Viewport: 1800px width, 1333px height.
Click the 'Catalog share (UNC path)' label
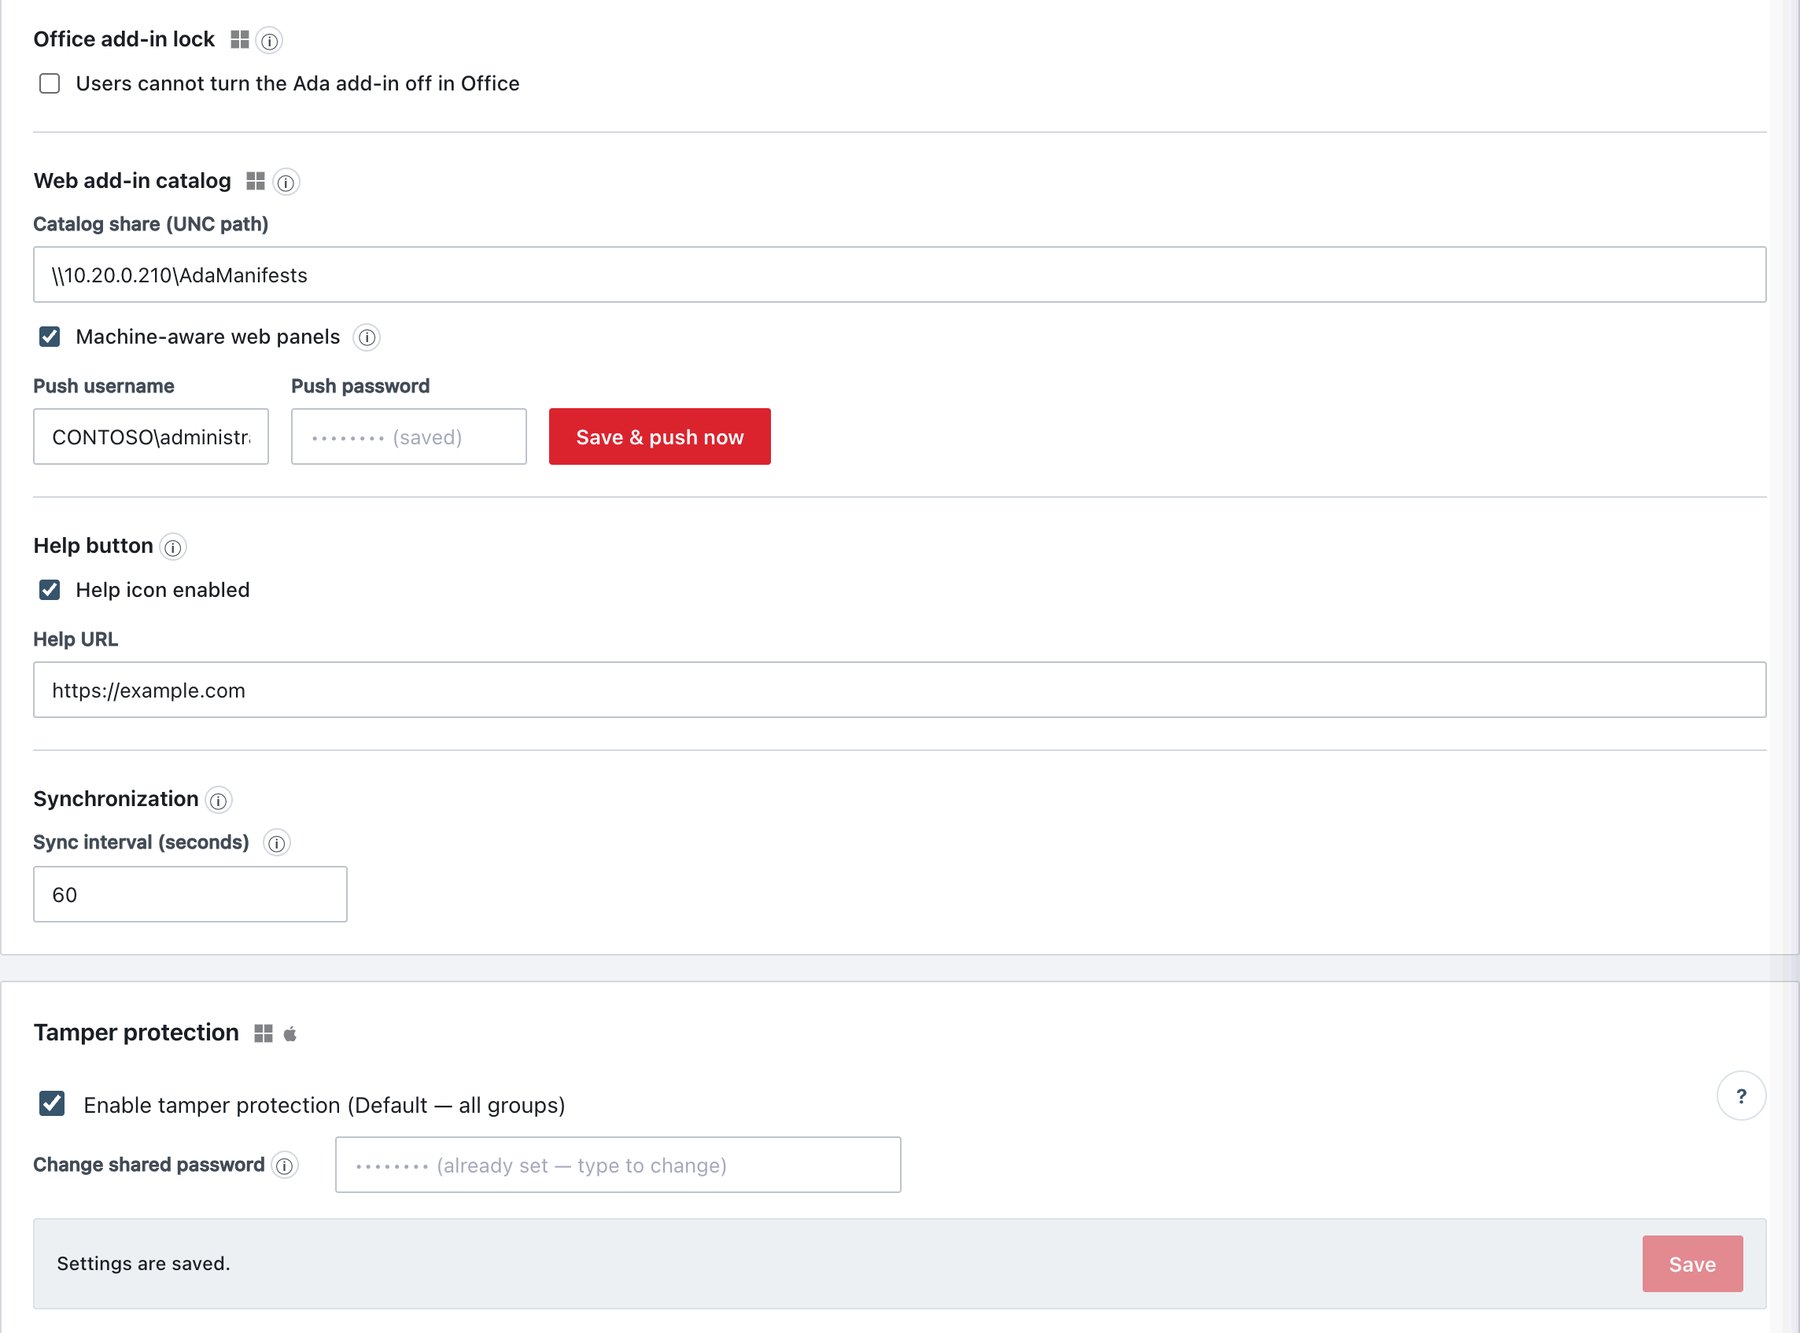(151, 224)
